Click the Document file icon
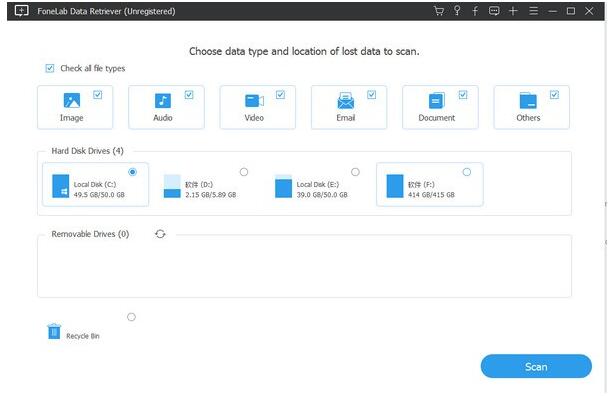611x396 pixels. [436, 101]
